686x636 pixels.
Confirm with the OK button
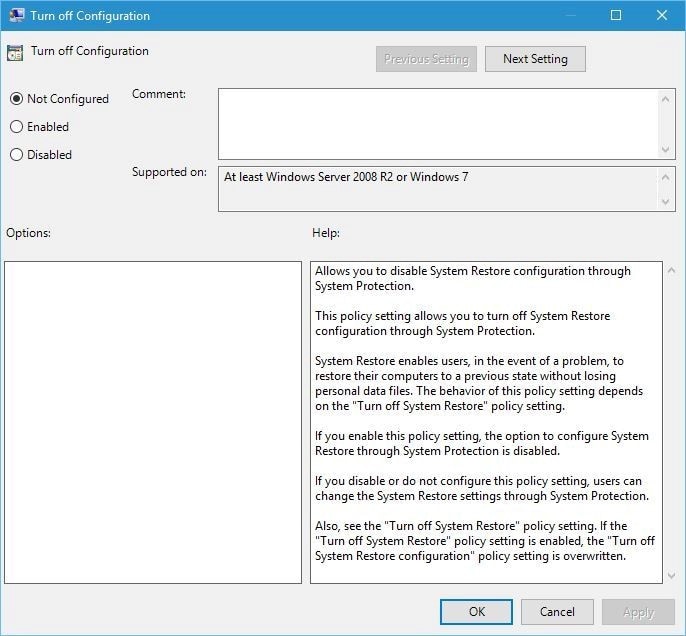pyautogui.click(x=476, y=612)
